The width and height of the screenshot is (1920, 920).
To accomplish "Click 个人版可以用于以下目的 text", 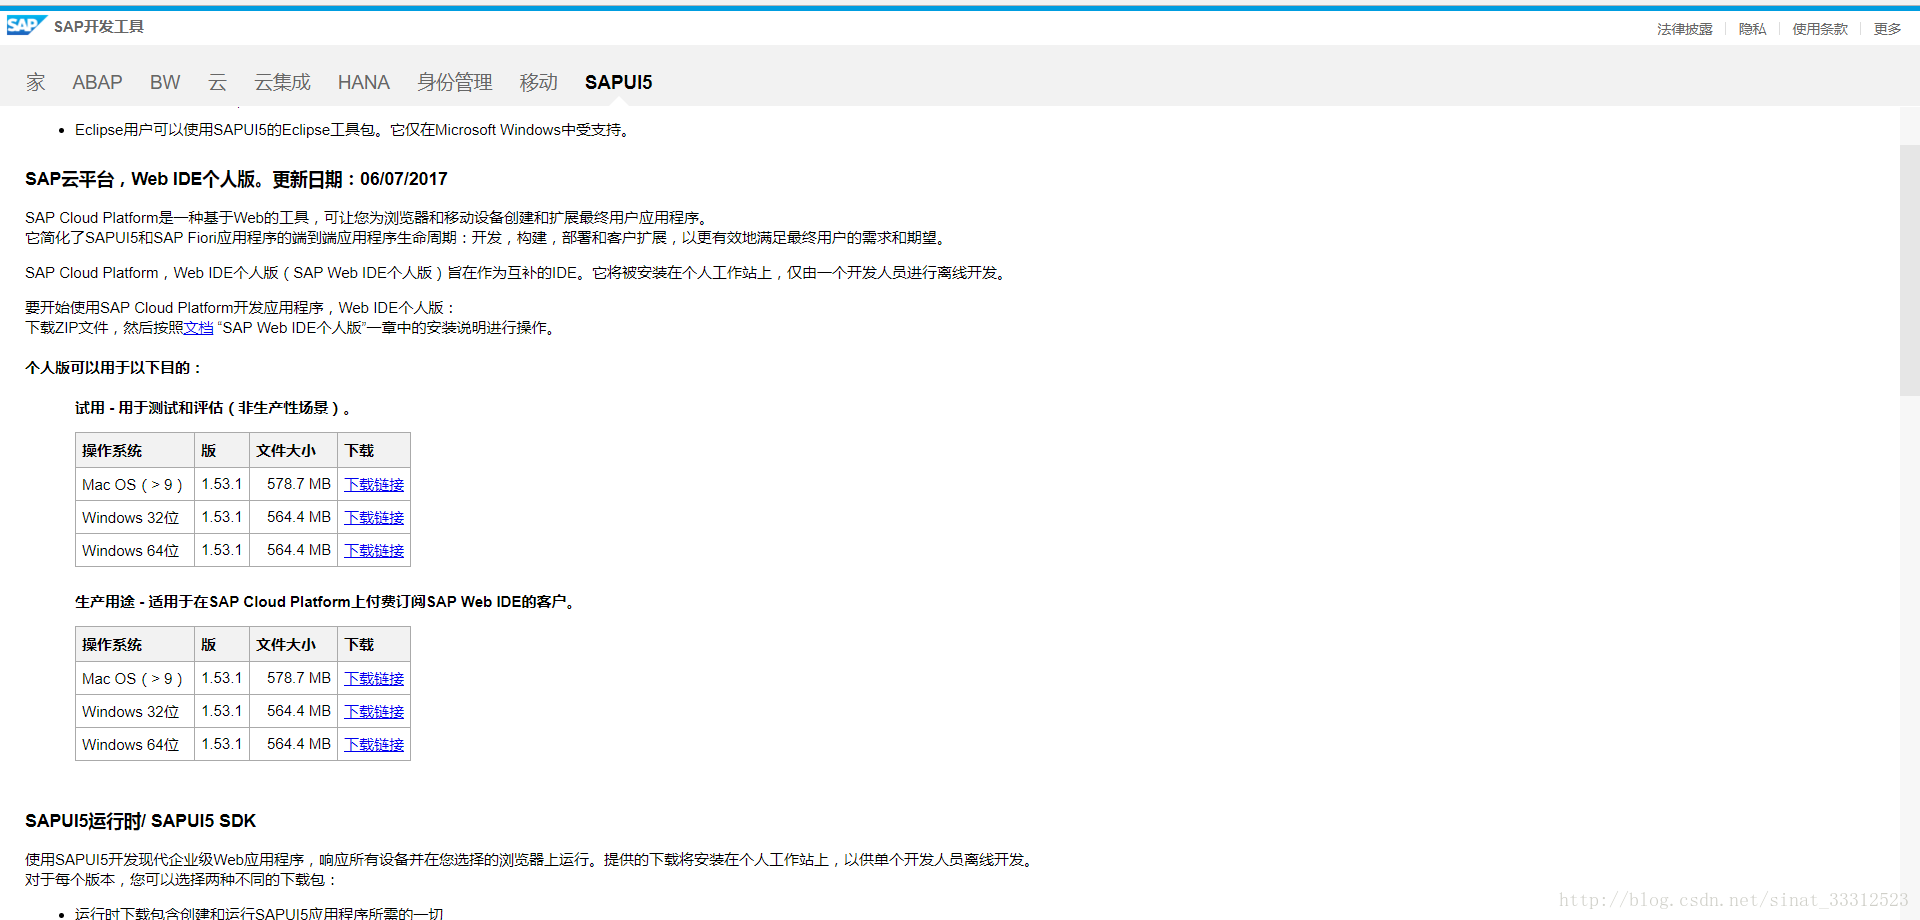I will tap(113, 368).
